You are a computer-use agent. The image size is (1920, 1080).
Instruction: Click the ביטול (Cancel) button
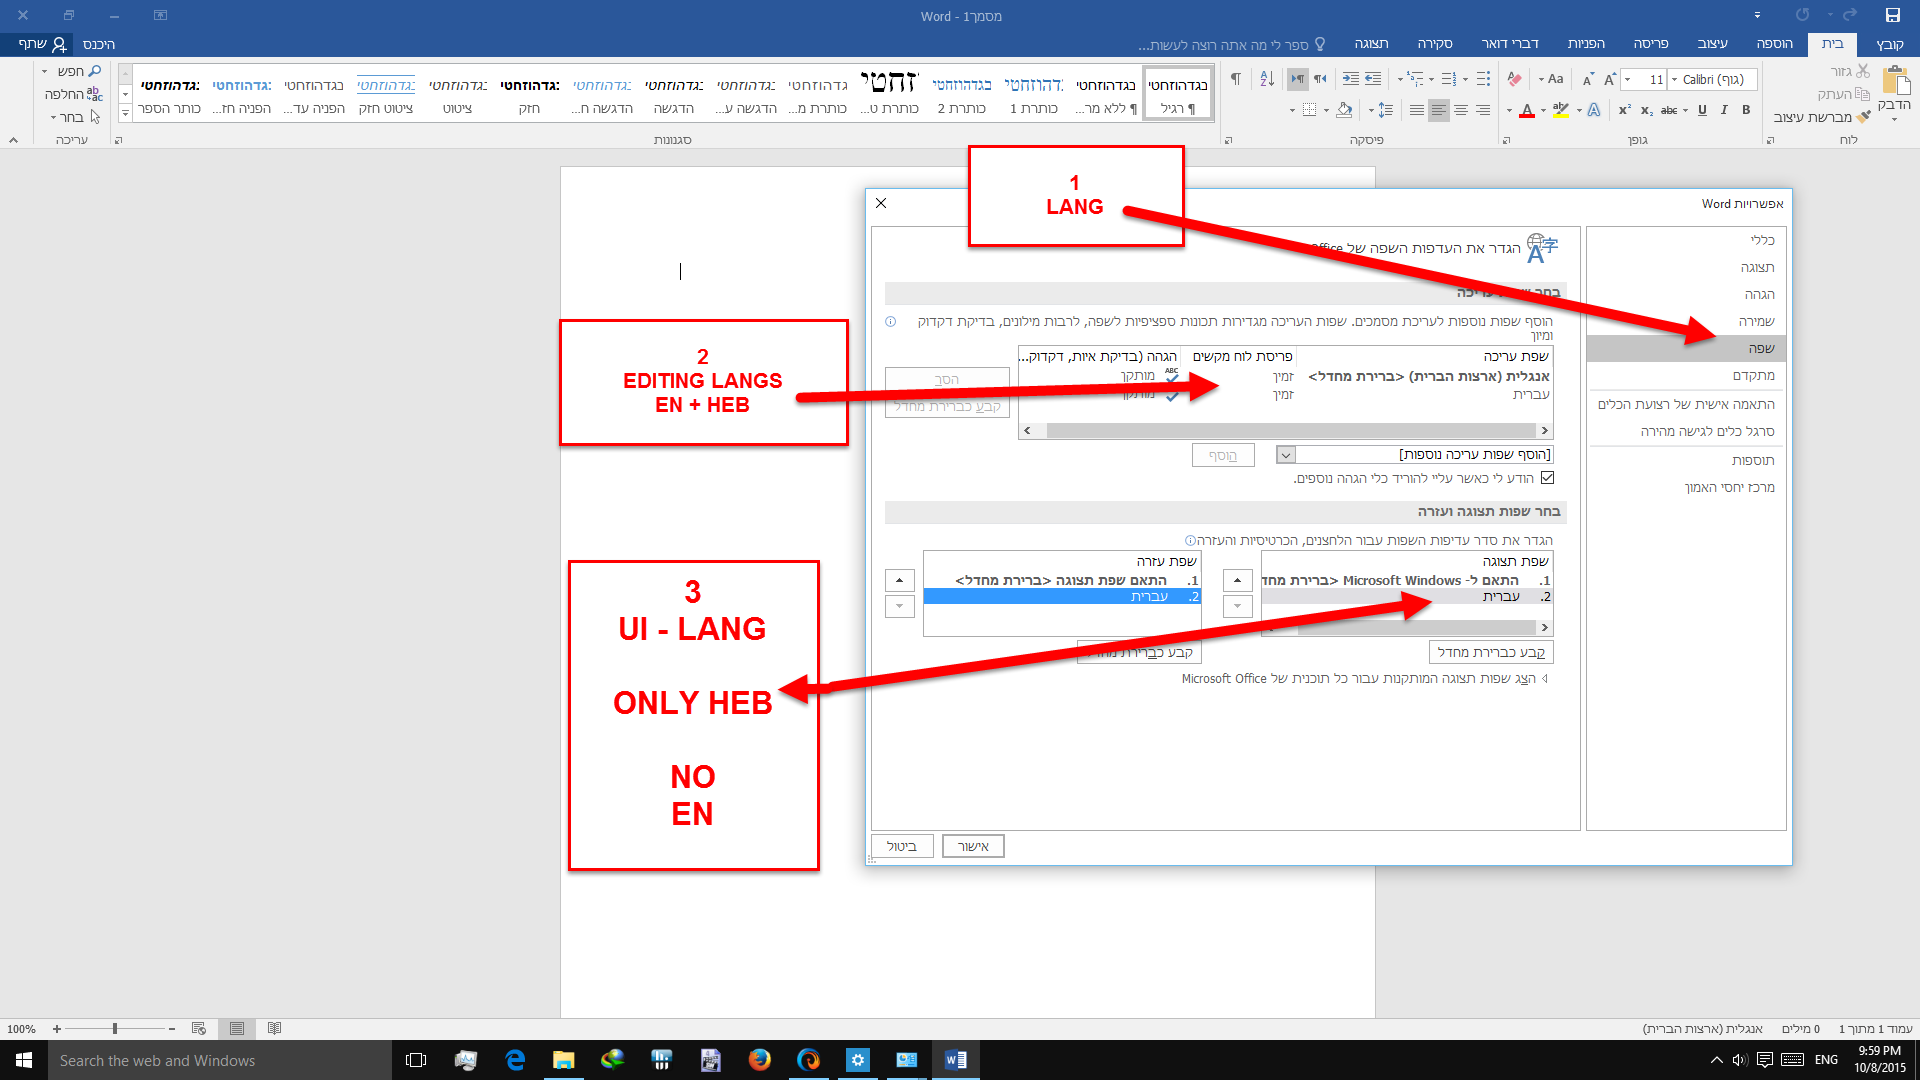[x=901, y=847]
